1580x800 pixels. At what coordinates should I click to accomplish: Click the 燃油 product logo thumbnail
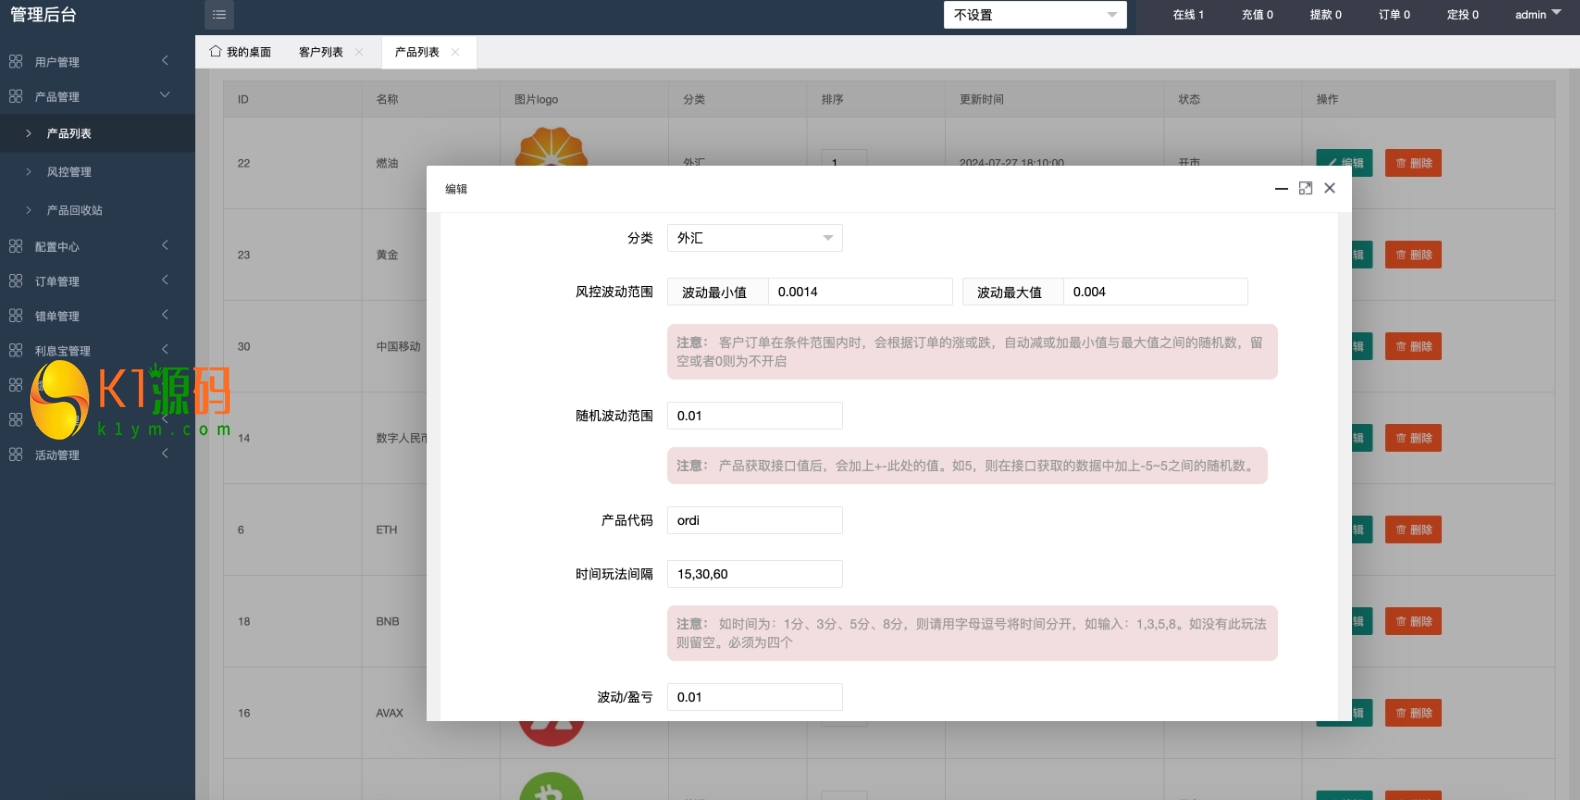(551, 146)
